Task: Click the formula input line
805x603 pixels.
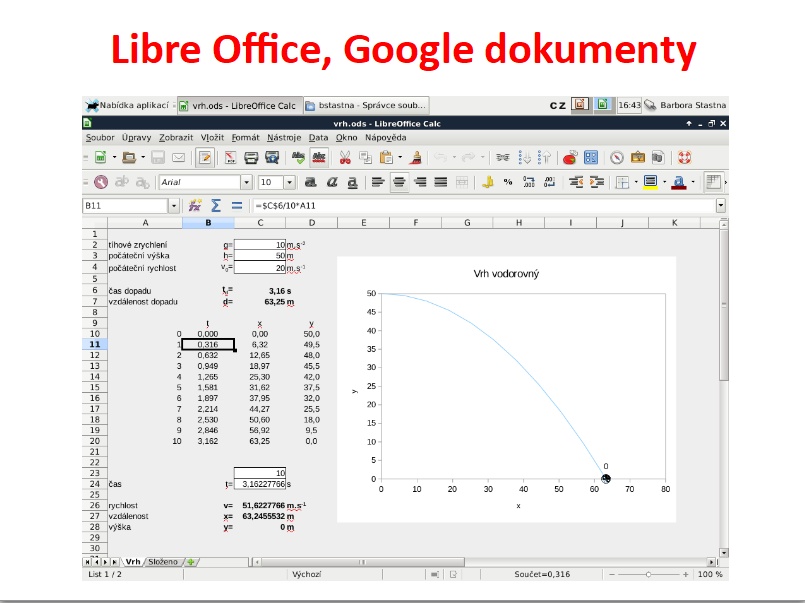Action: tap(484, 206)
